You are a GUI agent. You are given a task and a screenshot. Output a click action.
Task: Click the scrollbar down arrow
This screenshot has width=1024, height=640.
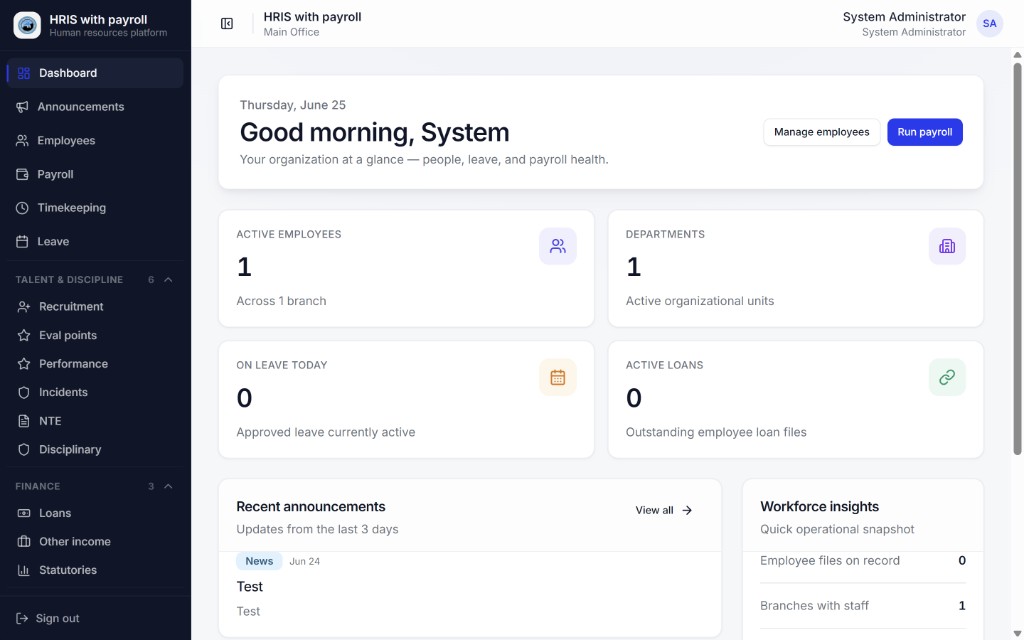pos(1017,633)
